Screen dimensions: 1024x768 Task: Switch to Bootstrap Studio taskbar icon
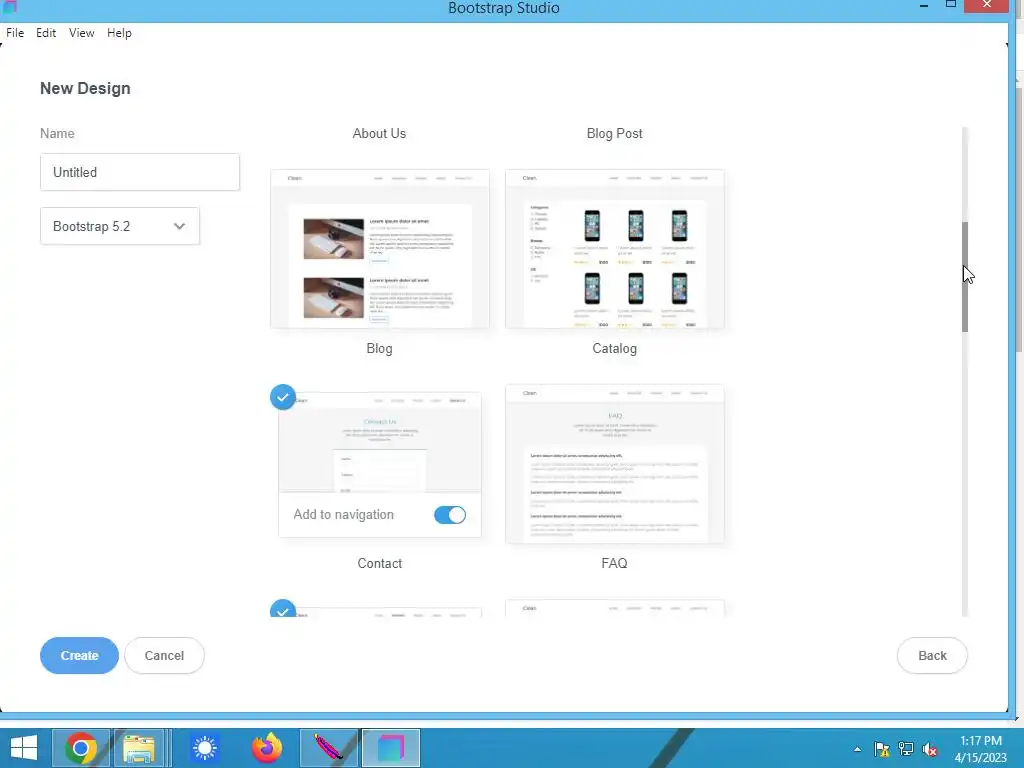click(x=391, y=748)
